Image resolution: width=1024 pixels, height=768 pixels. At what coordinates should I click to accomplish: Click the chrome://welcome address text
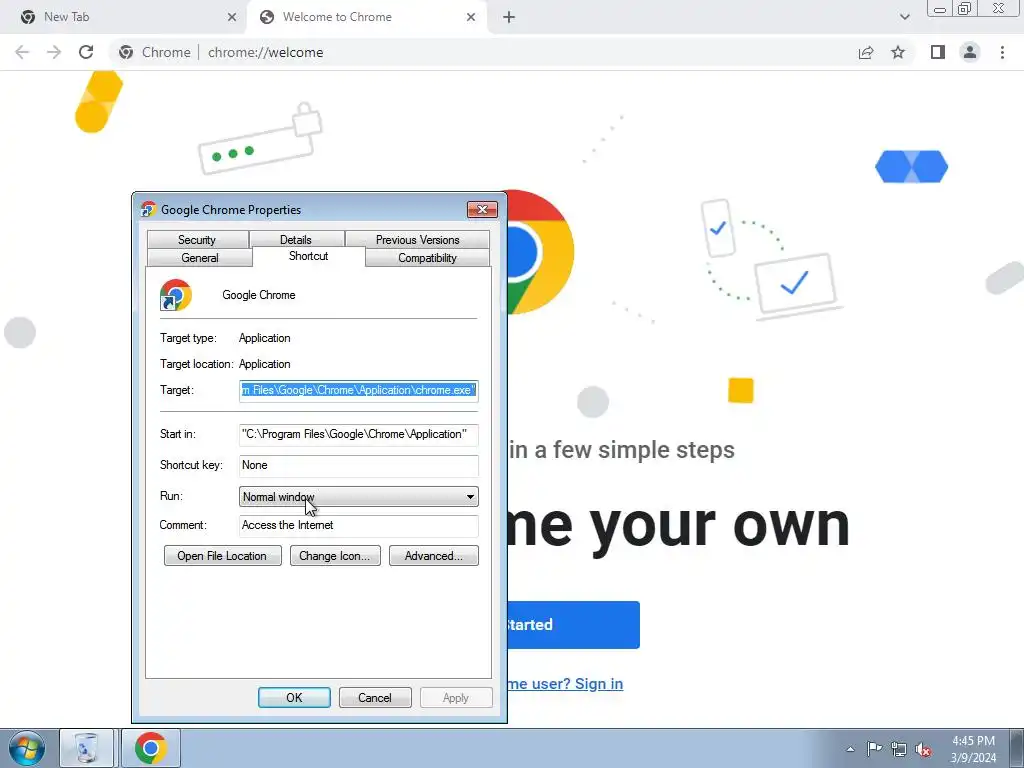coord(265,52)
